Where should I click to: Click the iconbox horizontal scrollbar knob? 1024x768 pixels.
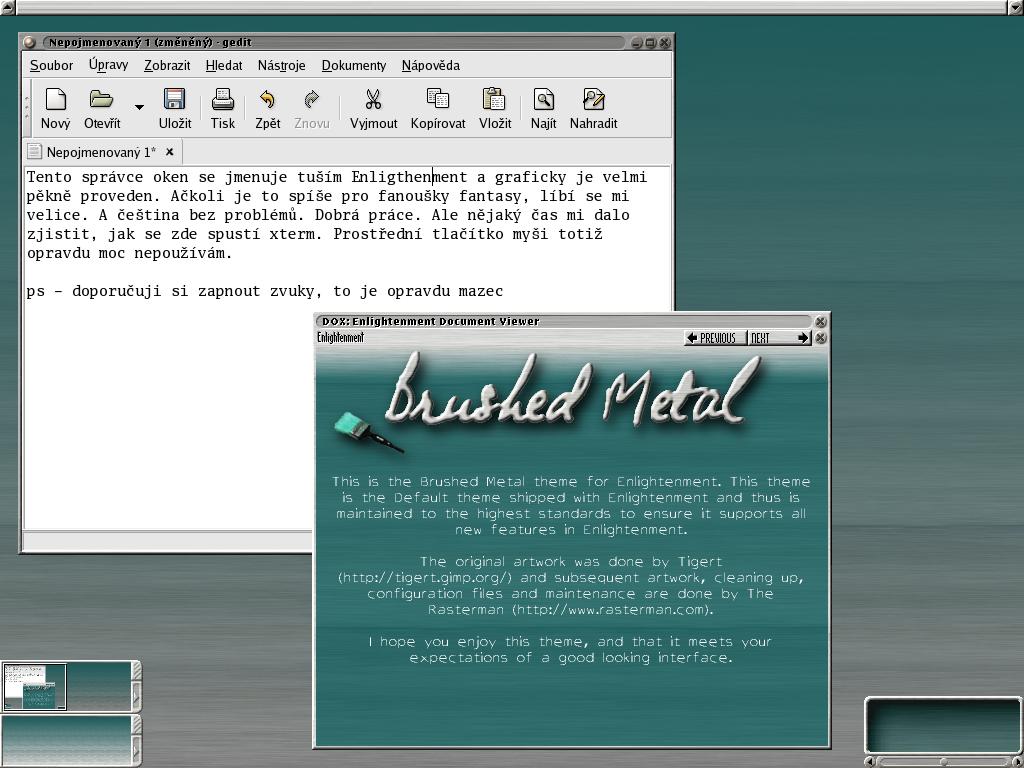coord(944,761)
